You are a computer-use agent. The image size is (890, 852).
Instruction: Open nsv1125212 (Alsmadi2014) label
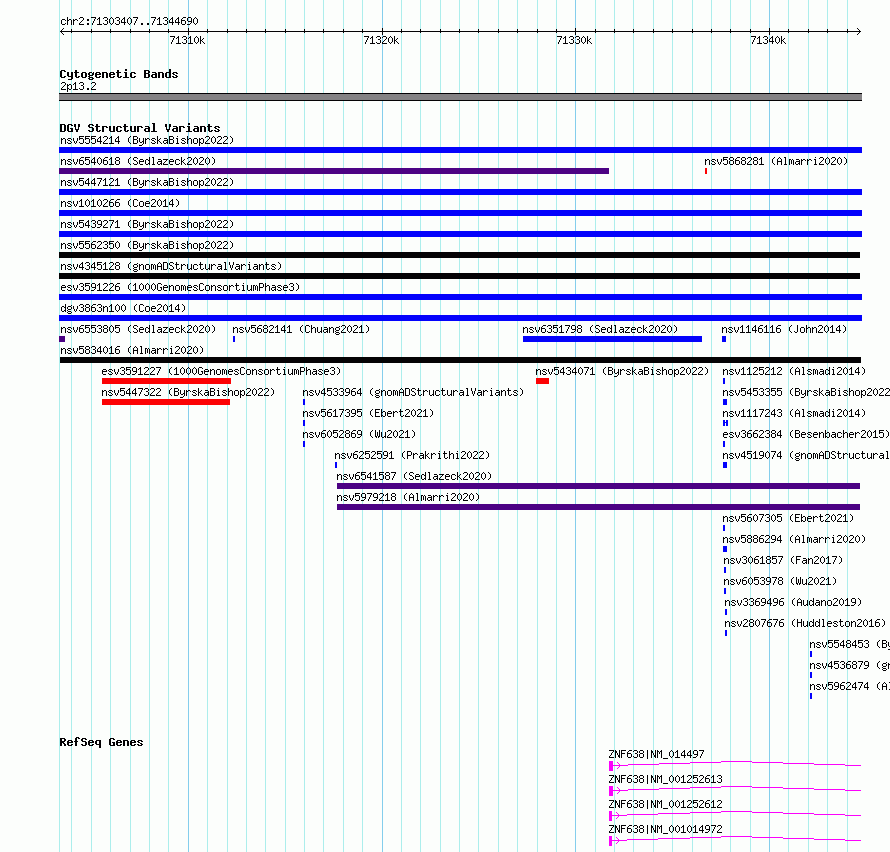coord(794,371)
